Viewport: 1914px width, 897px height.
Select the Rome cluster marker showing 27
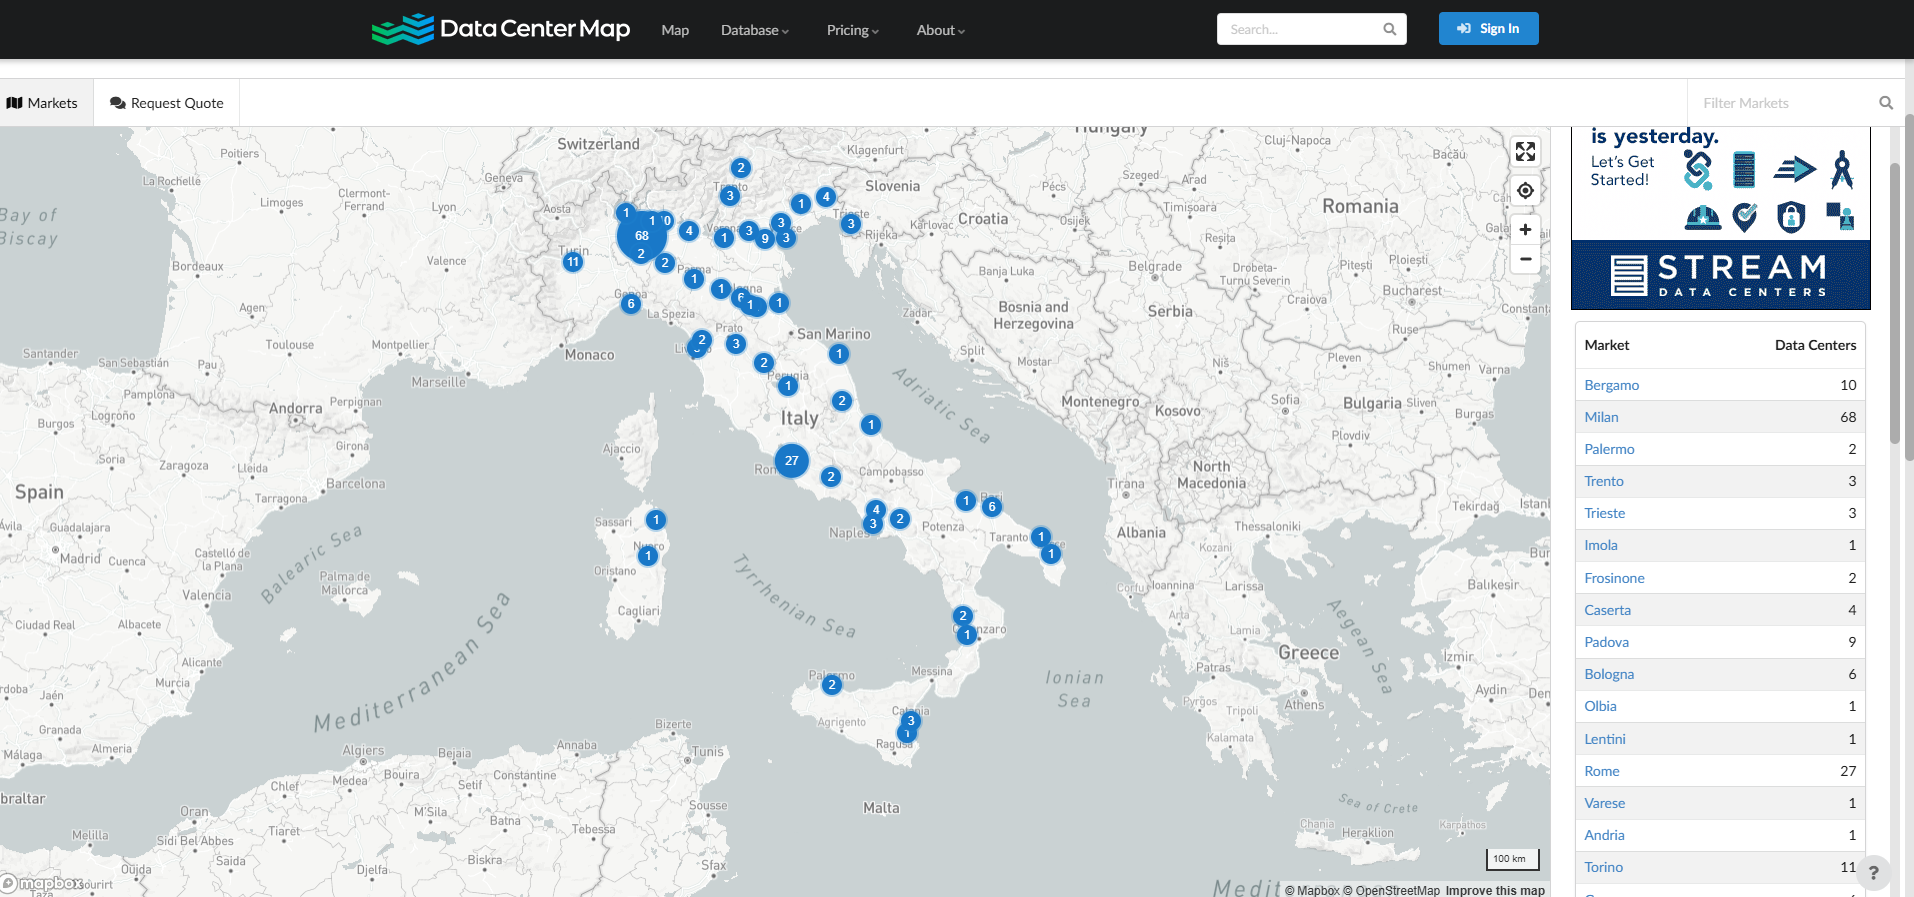pyautogui.click(x=791, y=460)
